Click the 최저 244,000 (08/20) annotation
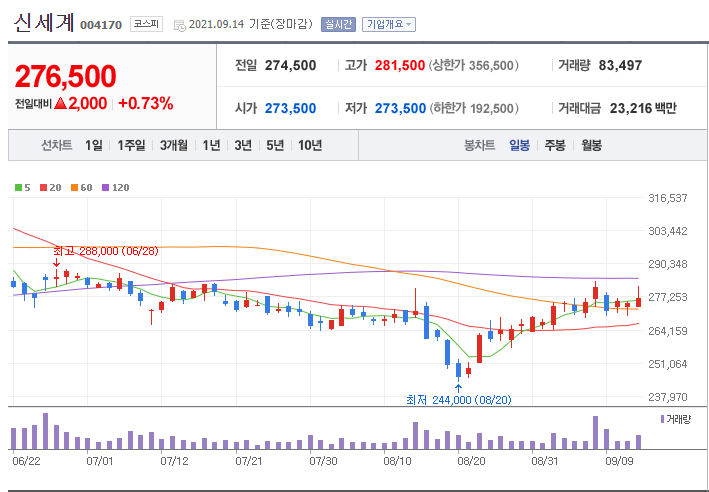The width and height of the screenshot is (709, 492). tap(458, 400)
